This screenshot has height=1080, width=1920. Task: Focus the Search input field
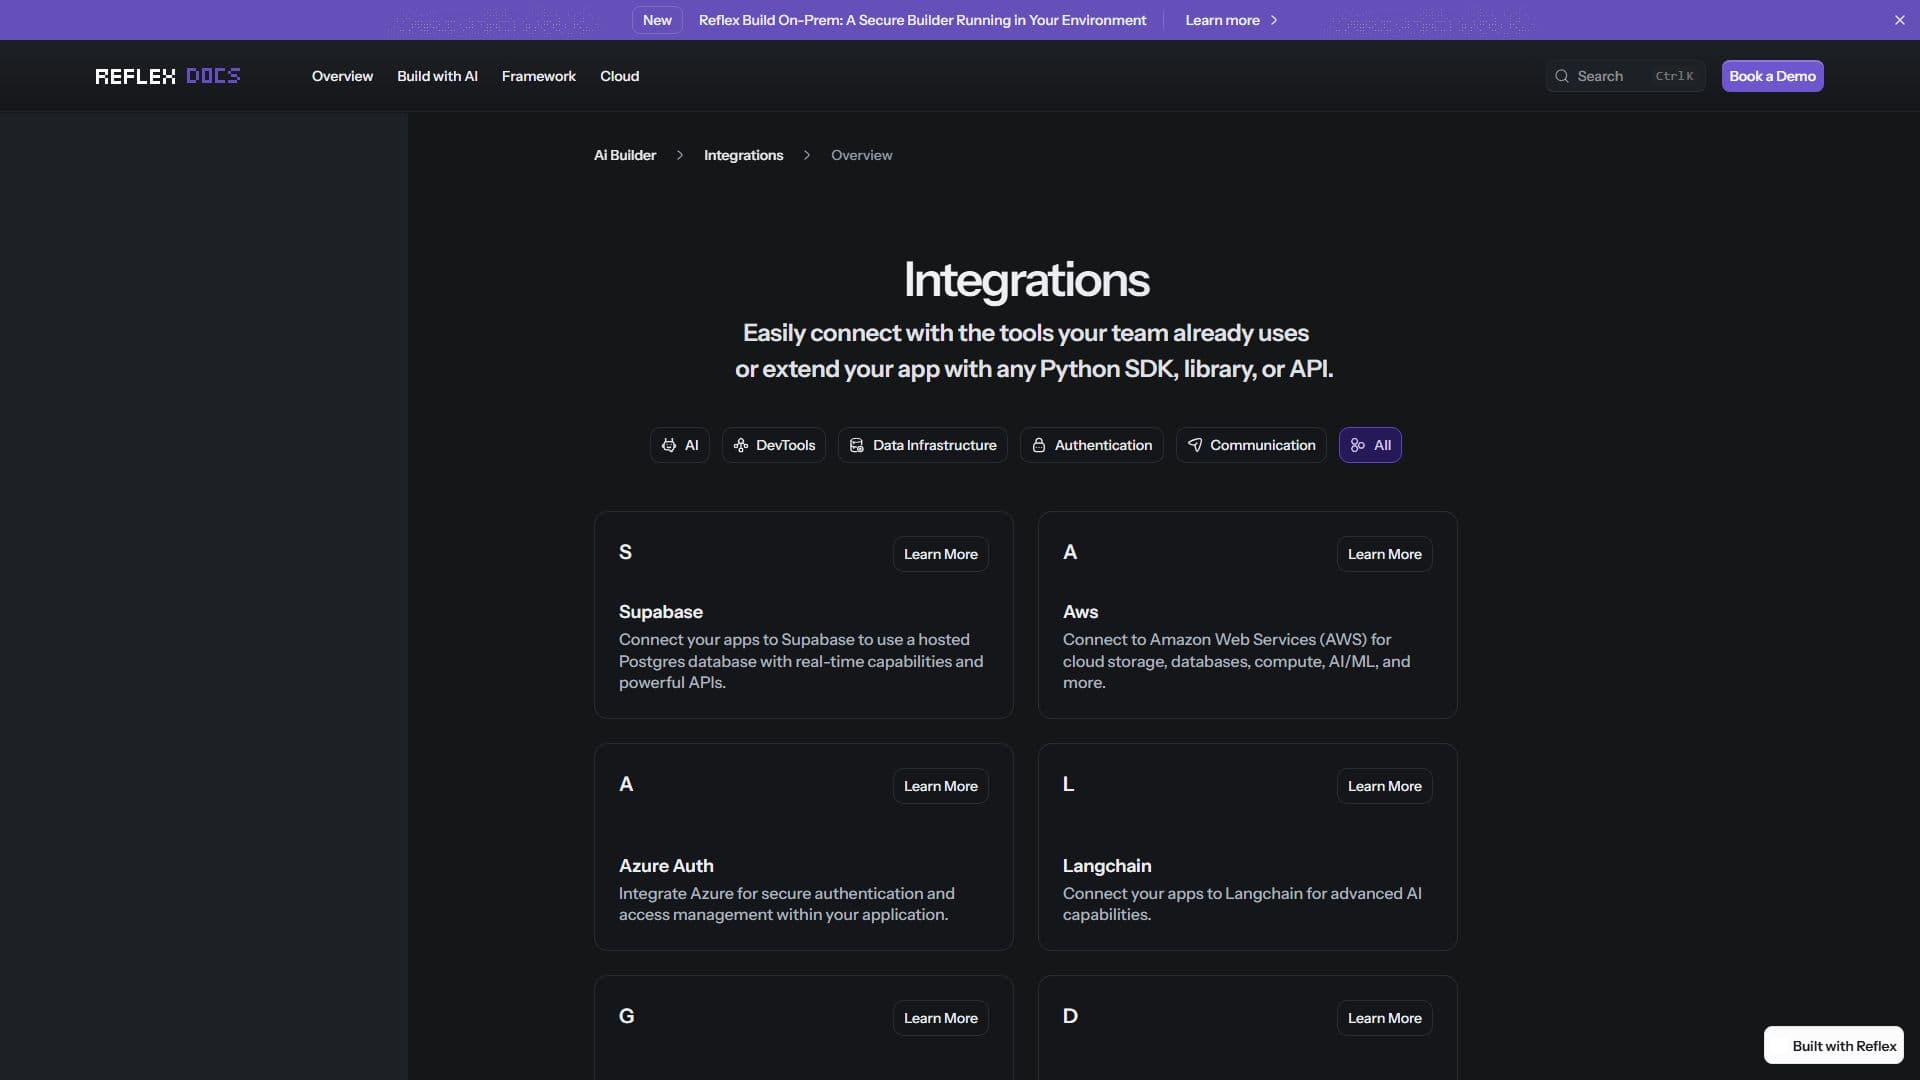(x=1625, y=76)
